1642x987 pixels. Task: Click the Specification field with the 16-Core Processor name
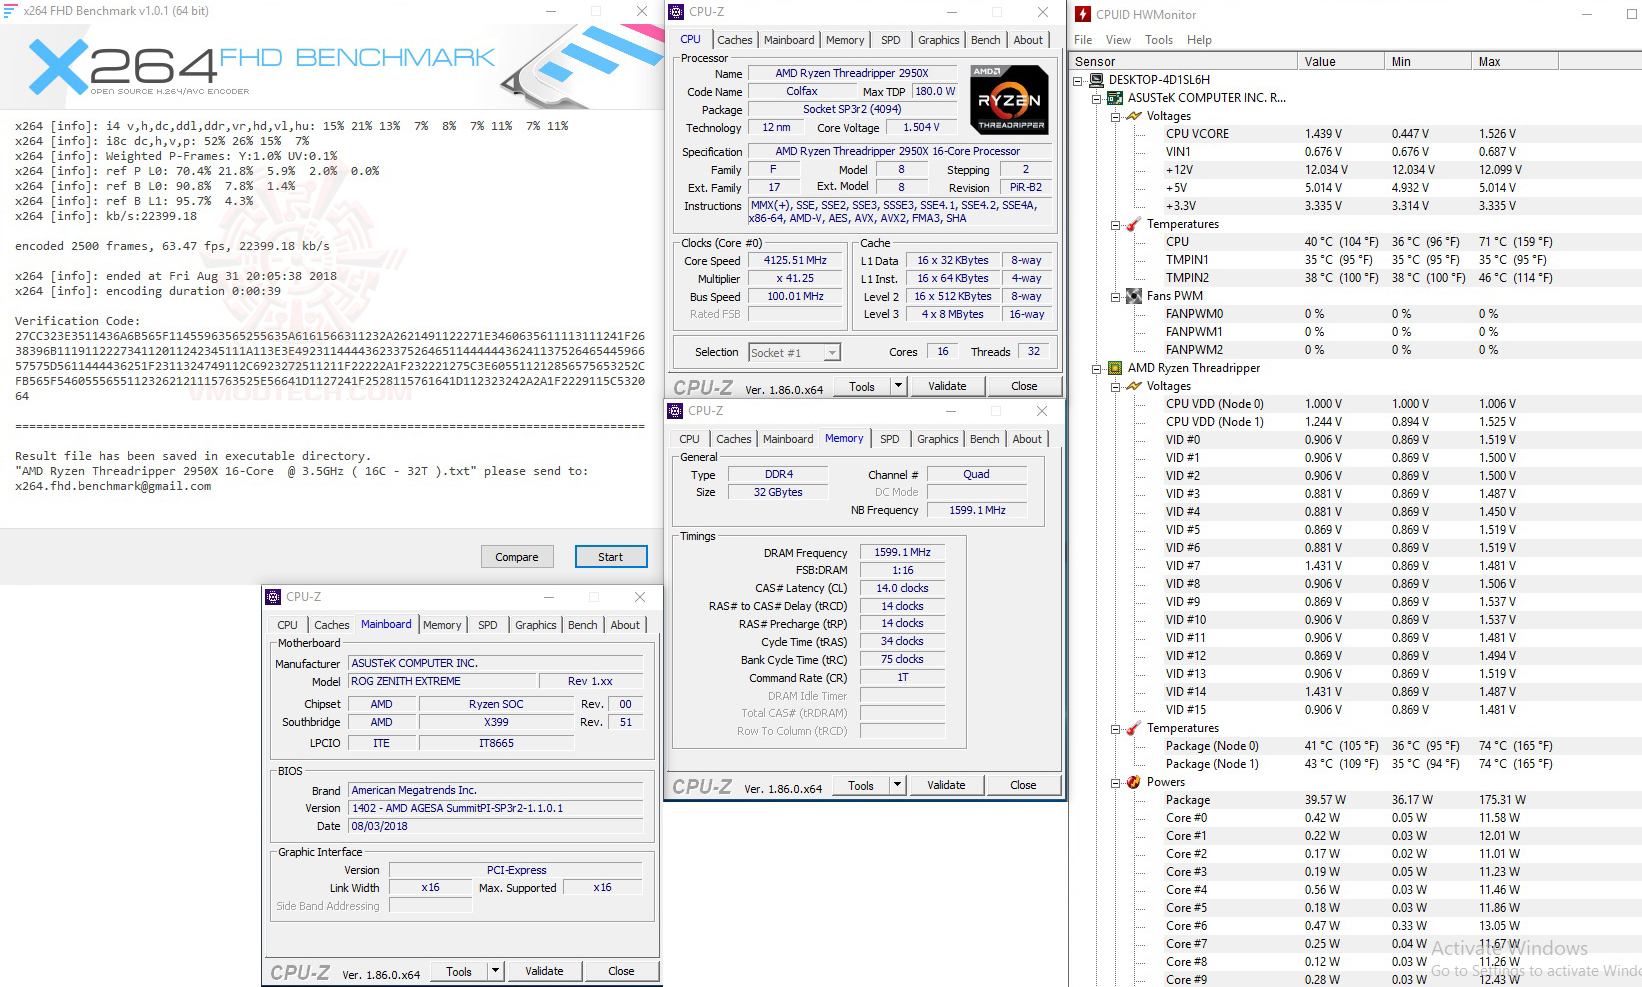[x=899, y=151]
